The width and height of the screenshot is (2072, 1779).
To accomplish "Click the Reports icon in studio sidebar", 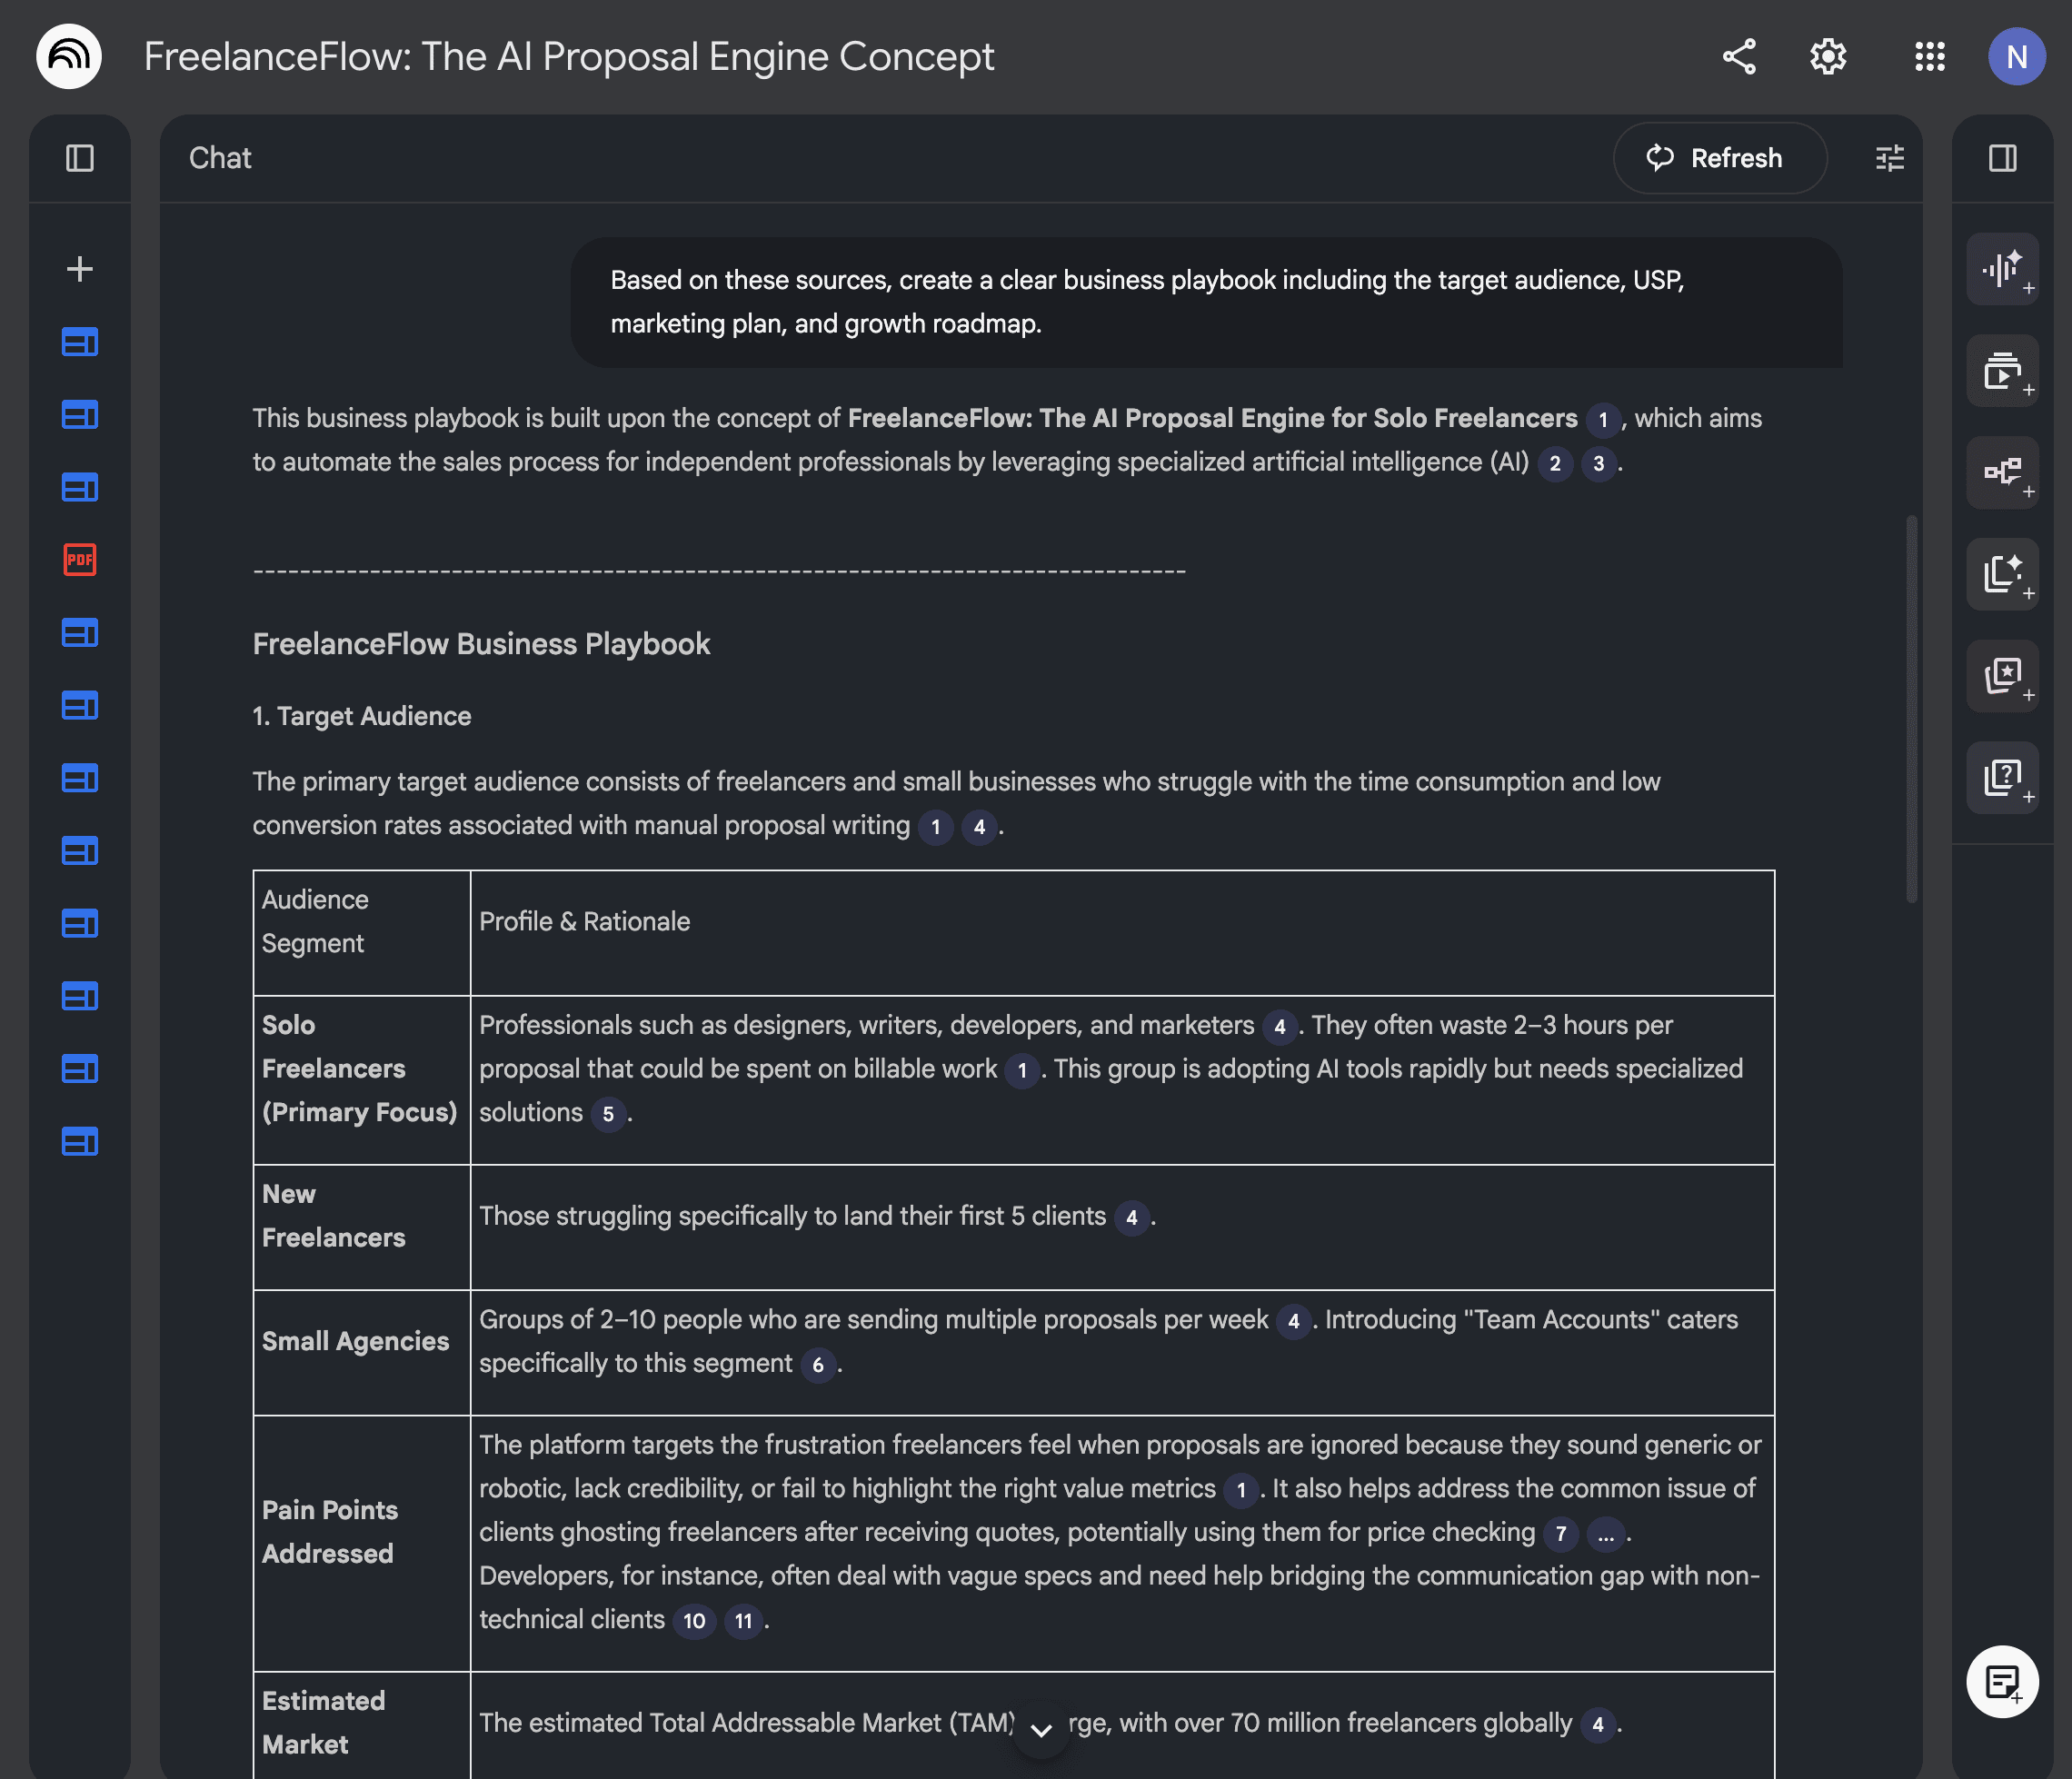I will 2002,574.
